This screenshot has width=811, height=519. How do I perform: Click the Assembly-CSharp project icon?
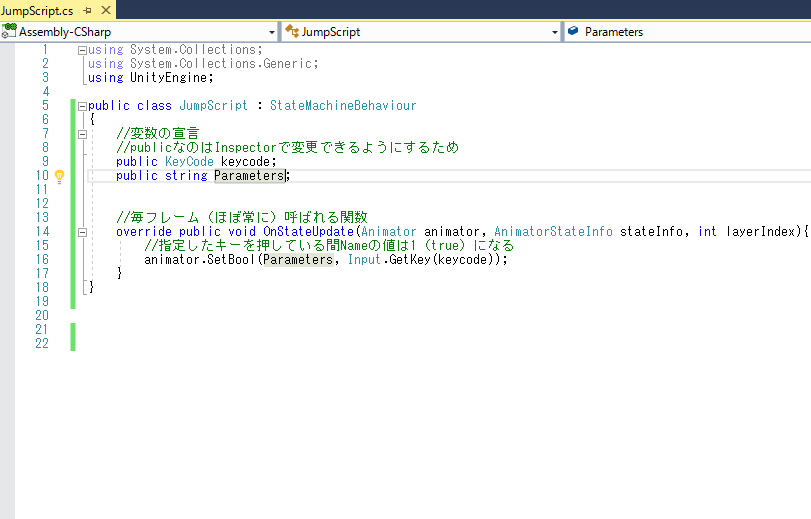tap(8, 31)
